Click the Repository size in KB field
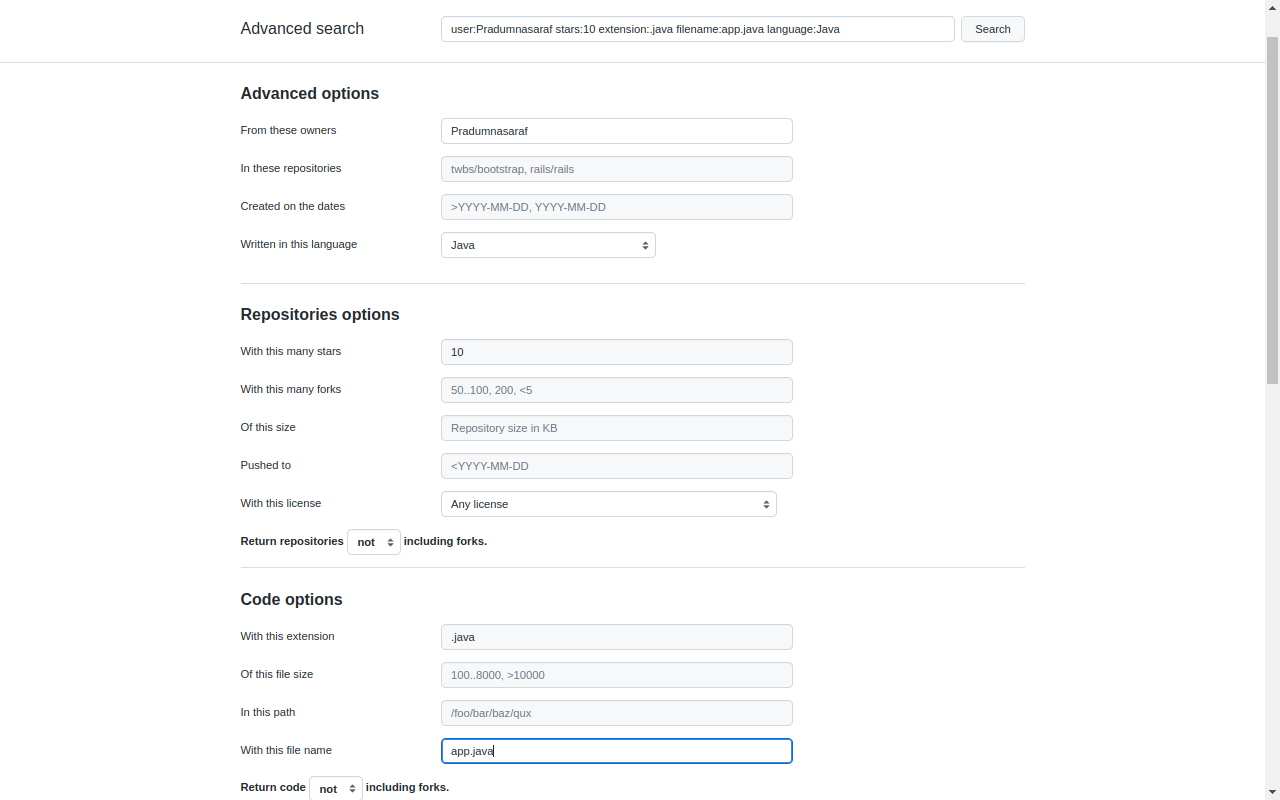The image size is (1280, 800). [x=616, y=428]
